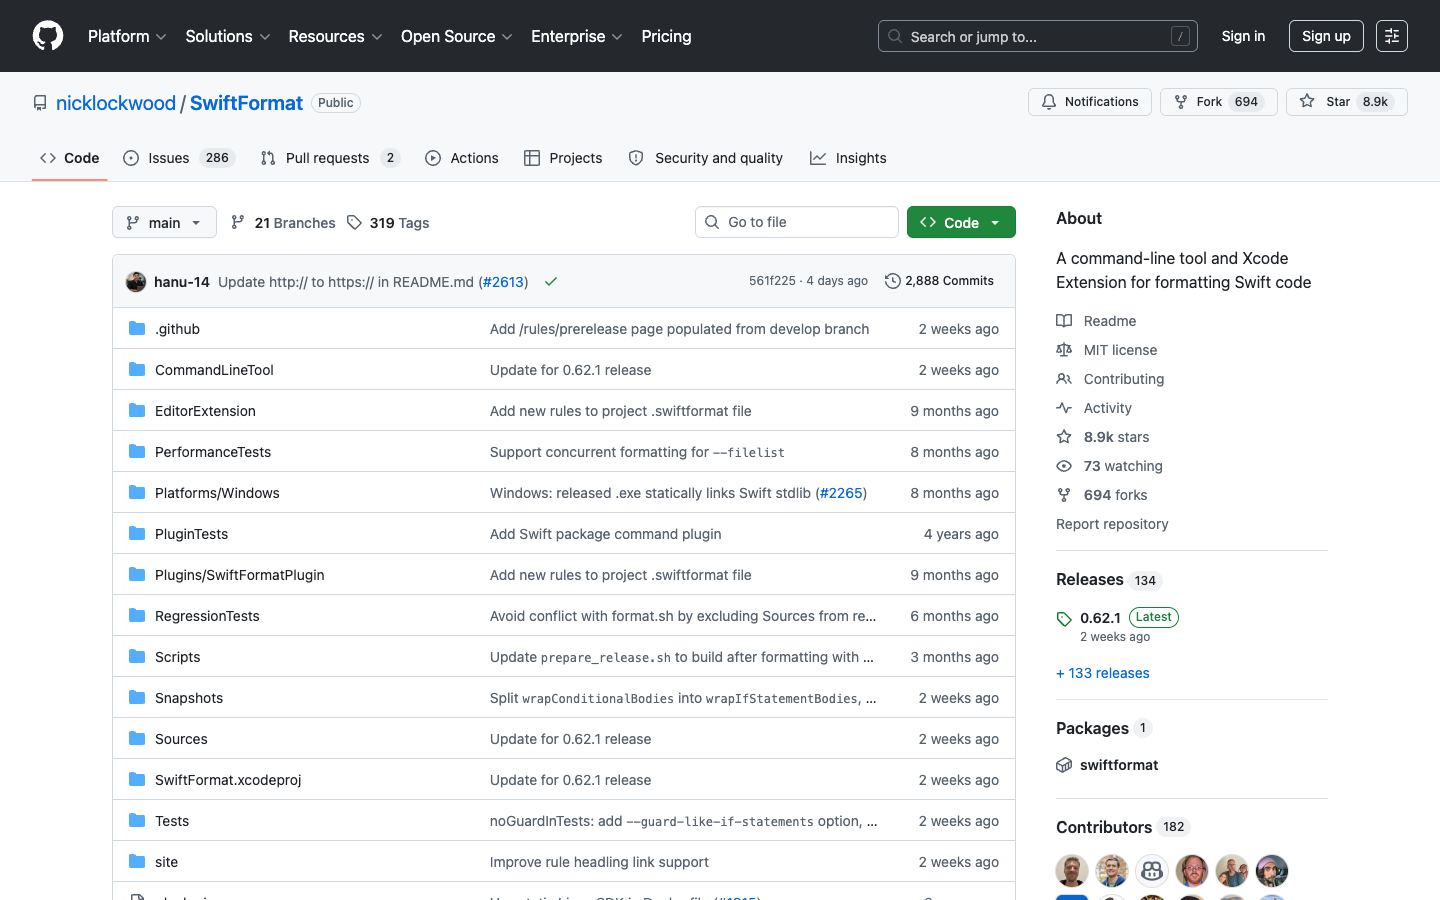Open the SwiftFormat repository name link

click(x=246, y=103)
